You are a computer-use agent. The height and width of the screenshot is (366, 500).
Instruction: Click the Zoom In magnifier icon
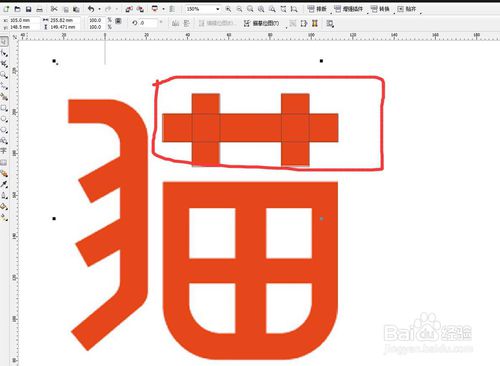point(228,9)
